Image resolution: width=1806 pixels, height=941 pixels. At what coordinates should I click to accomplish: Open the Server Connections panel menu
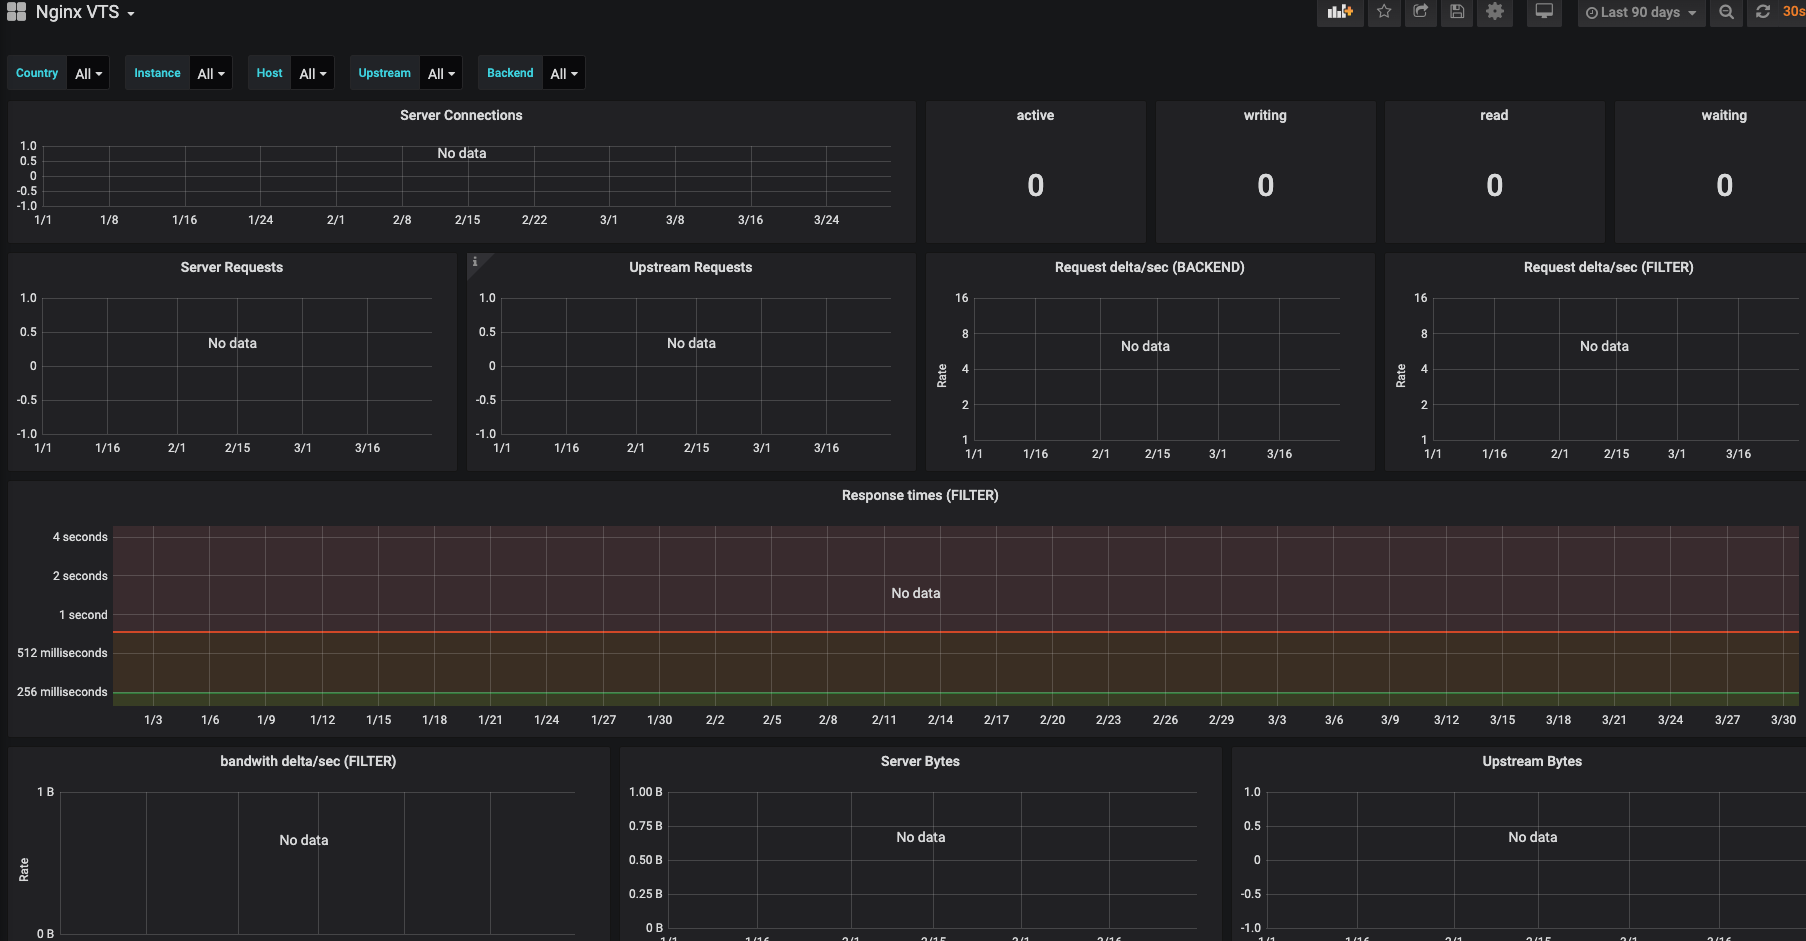coord(461,115)
